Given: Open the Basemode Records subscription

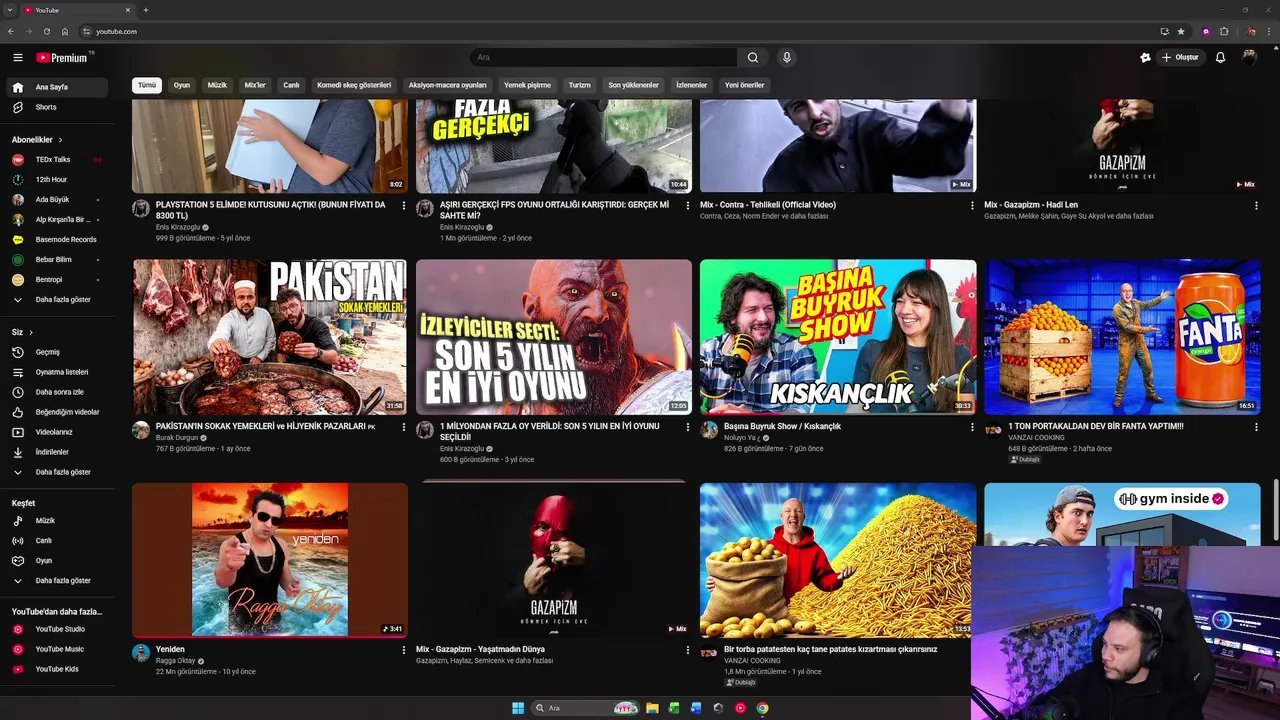Looking at the screenshot, I should coord(57,240).
